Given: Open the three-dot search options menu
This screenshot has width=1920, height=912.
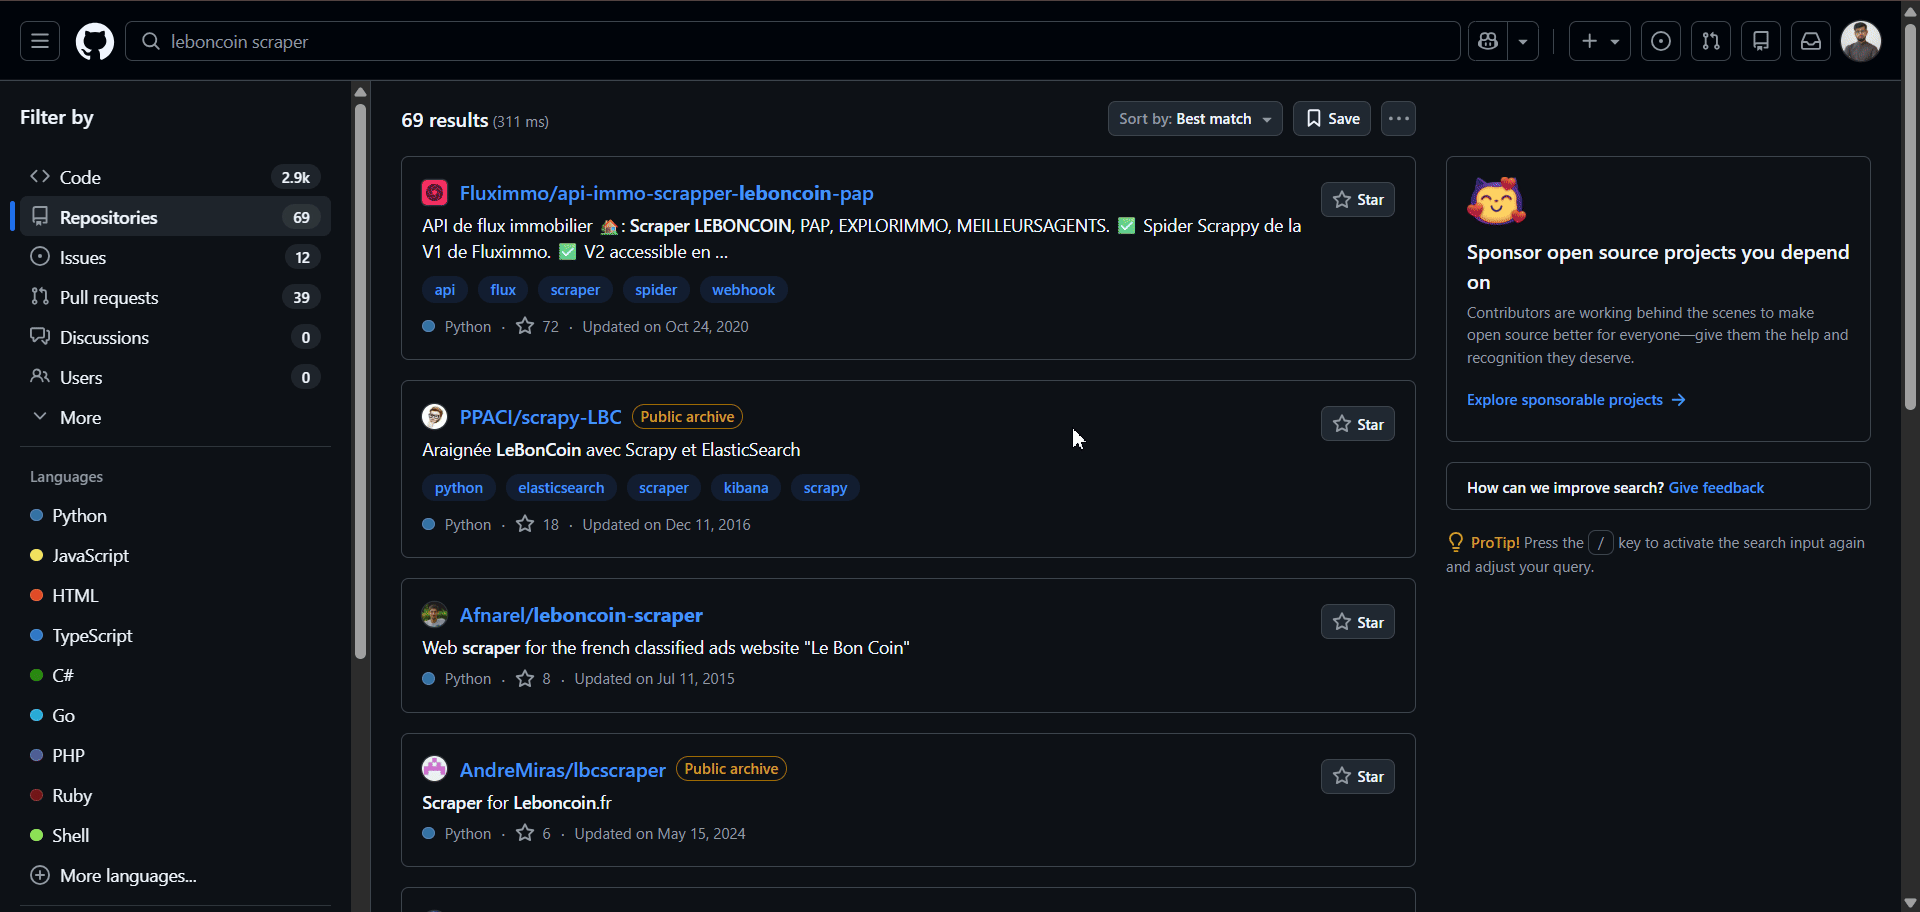Looking at the screenshot, I should 1398,118.
